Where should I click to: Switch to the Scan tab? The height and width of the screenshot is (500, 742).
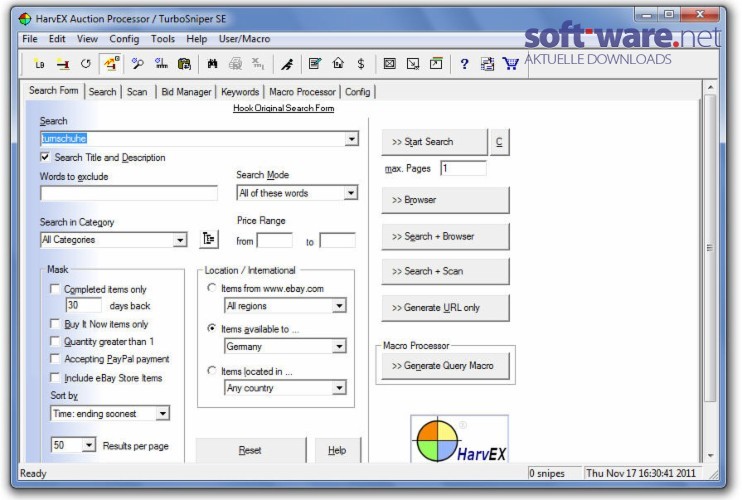[137, 92]
